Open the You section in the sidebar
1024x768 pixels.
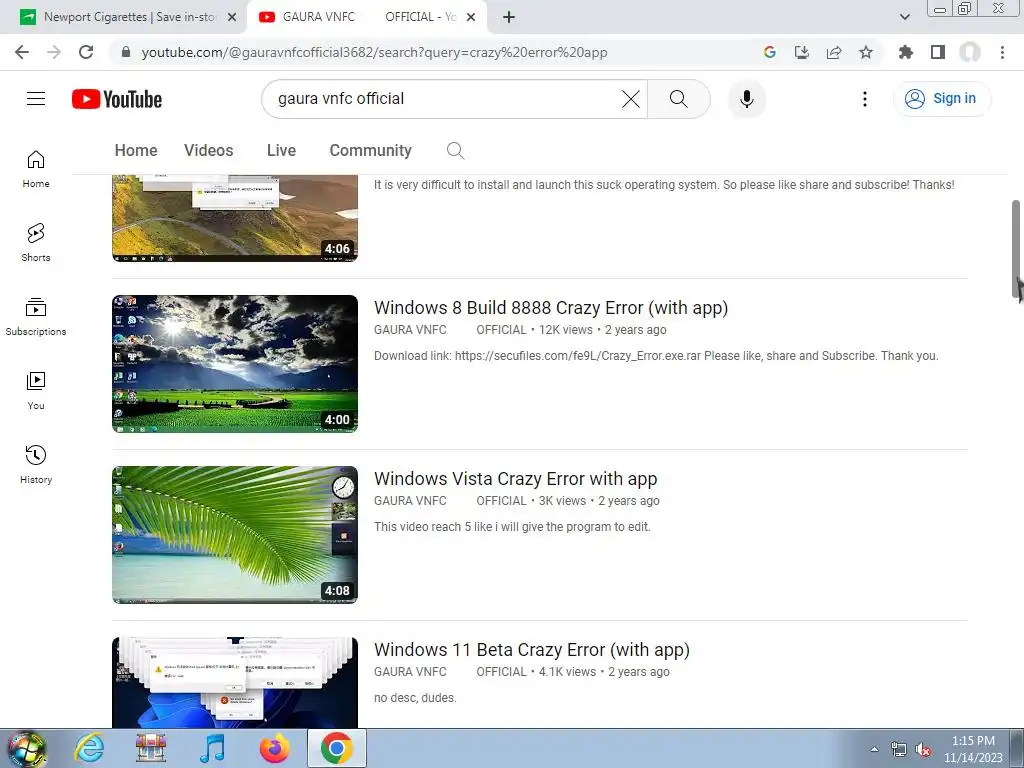click(x=36, y=391)
